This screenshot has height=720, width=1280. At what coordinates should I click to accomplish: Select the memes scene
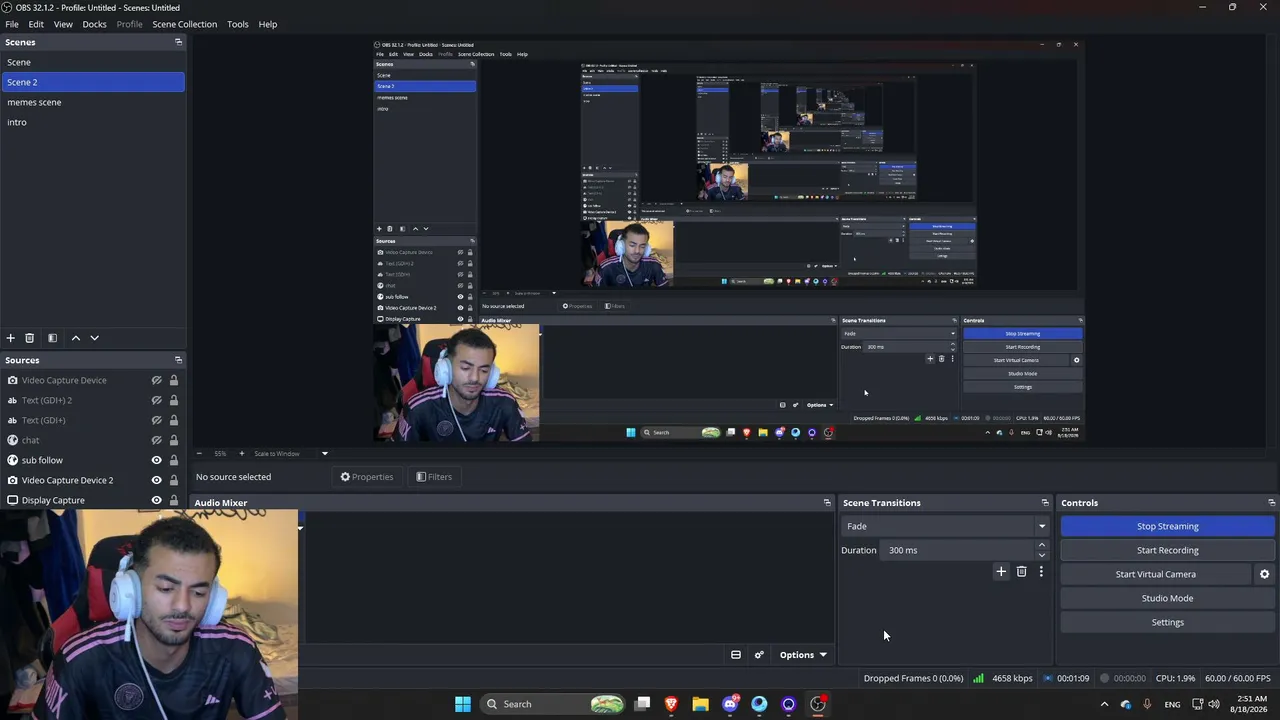point(92,102)
